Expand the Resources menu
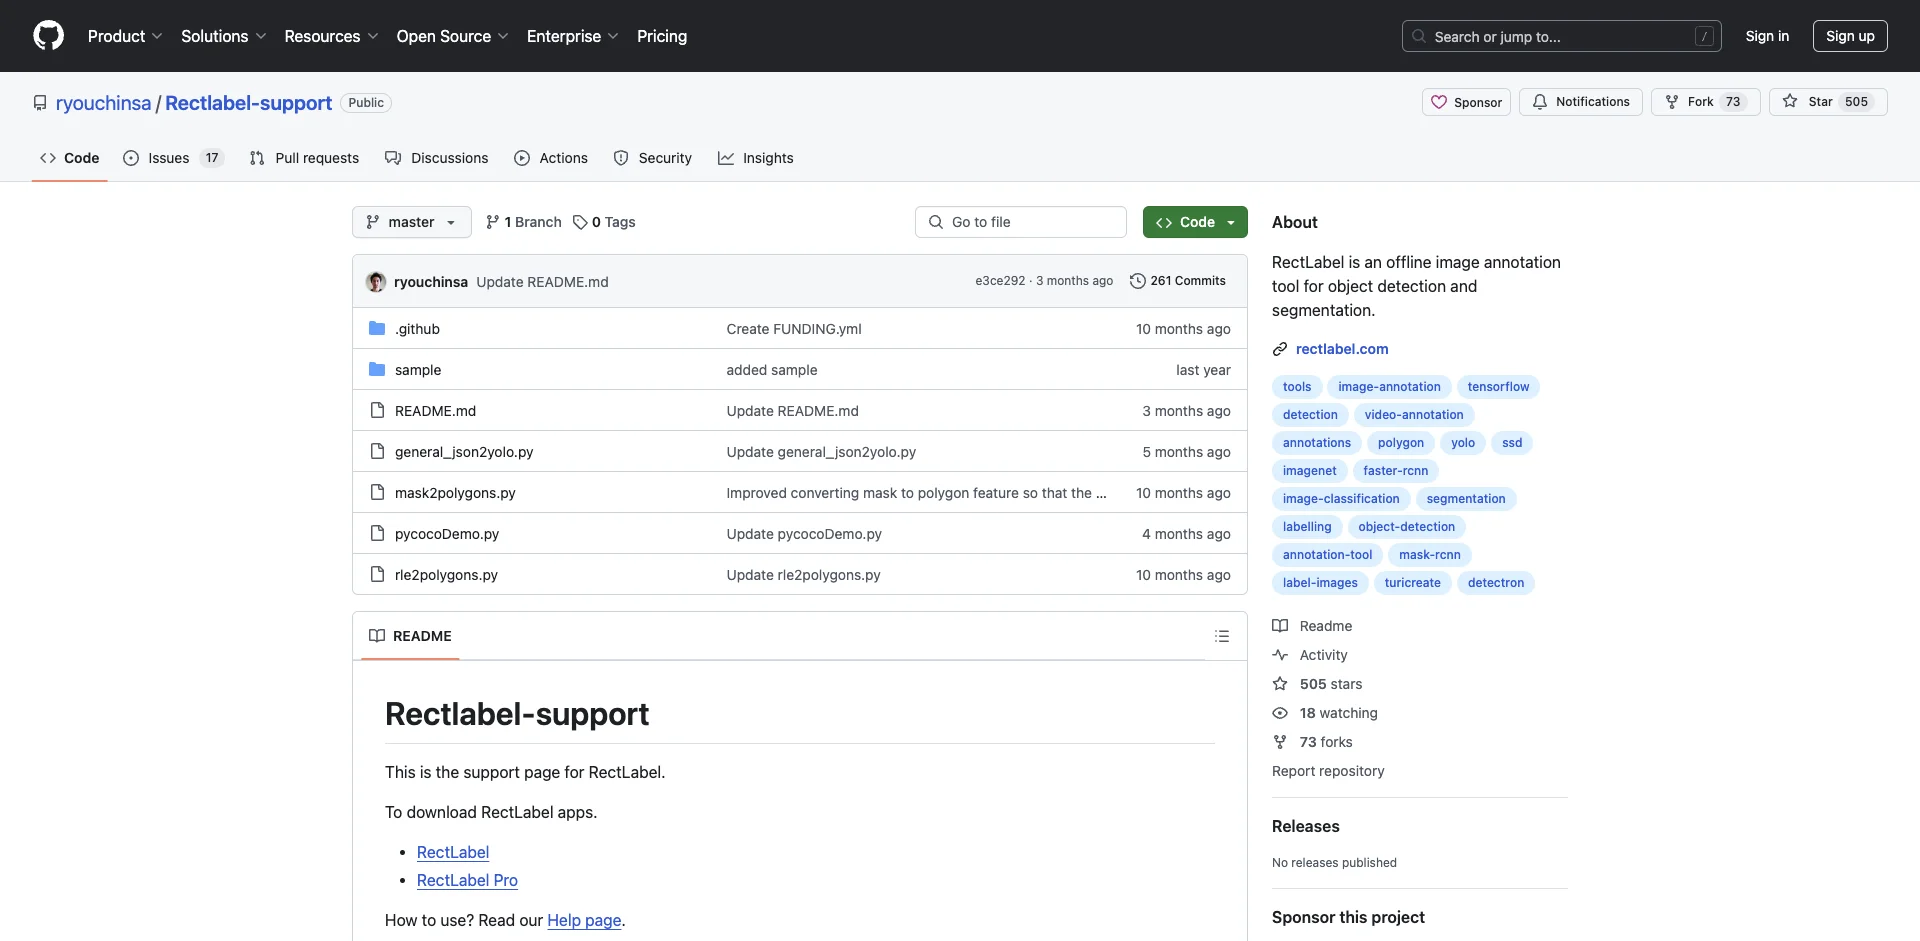Screen dimensions: 1920x941 pyautogui.click(x=331, y=36)
